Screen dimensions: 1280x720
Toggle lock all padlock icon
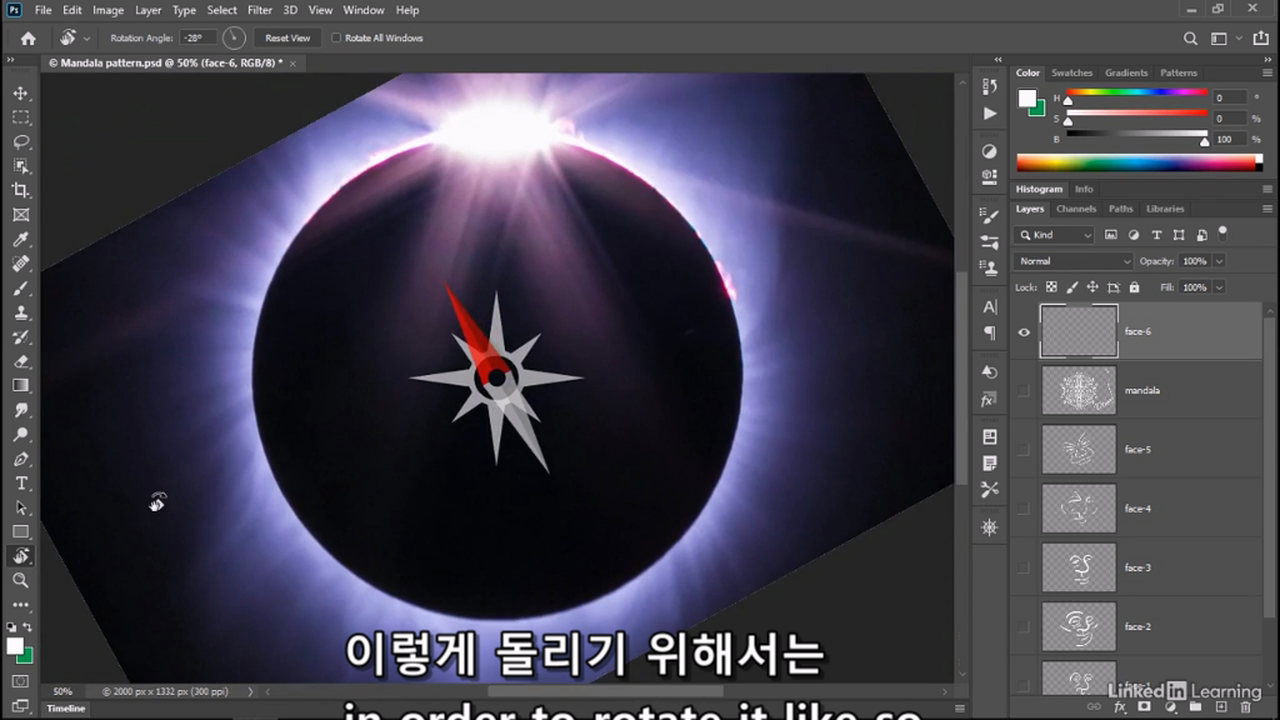point(1134,287)
